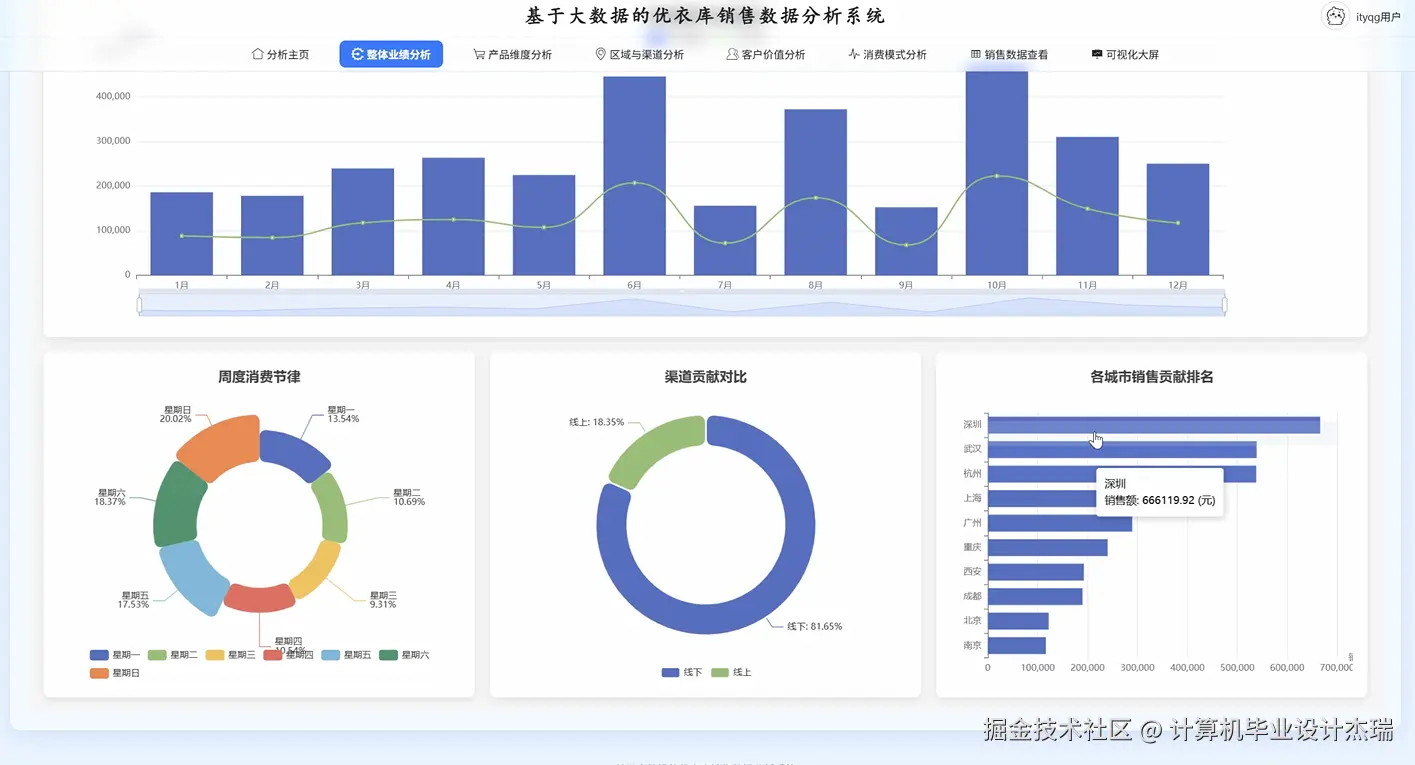Open 可视化大屏 tab
Viewport: 1415px width, 765px height.
(1125, 54)
